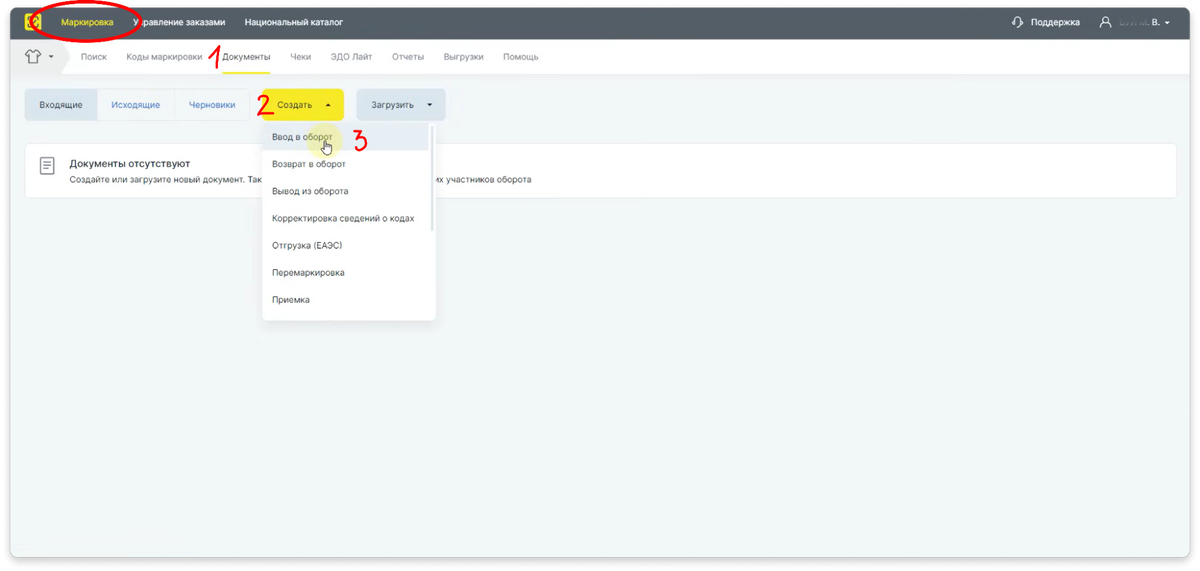Screen dimensions: 1200x571
Task: Switch to the Помощь tab
Action: [x=520, y=57]
